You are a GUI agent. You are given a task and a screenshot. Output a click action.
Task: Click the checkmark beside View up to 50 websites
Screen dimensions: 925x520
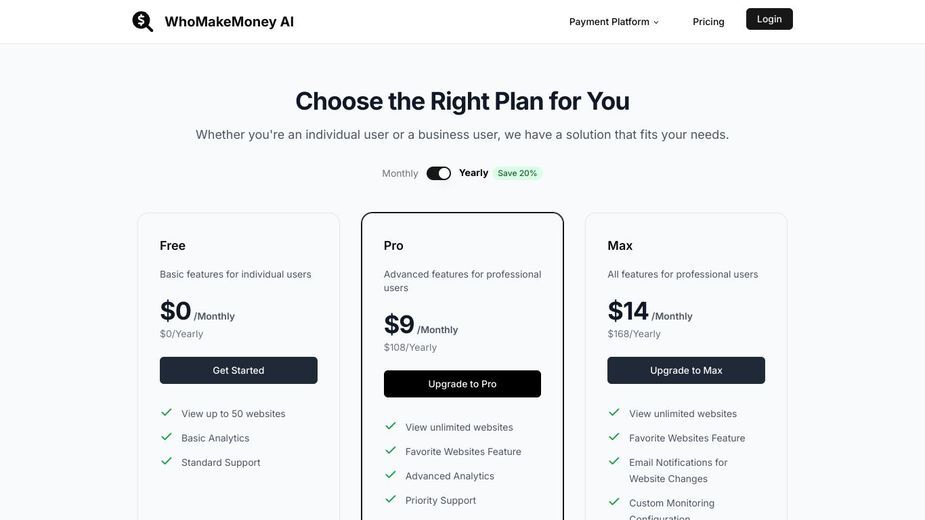(166, 413)
